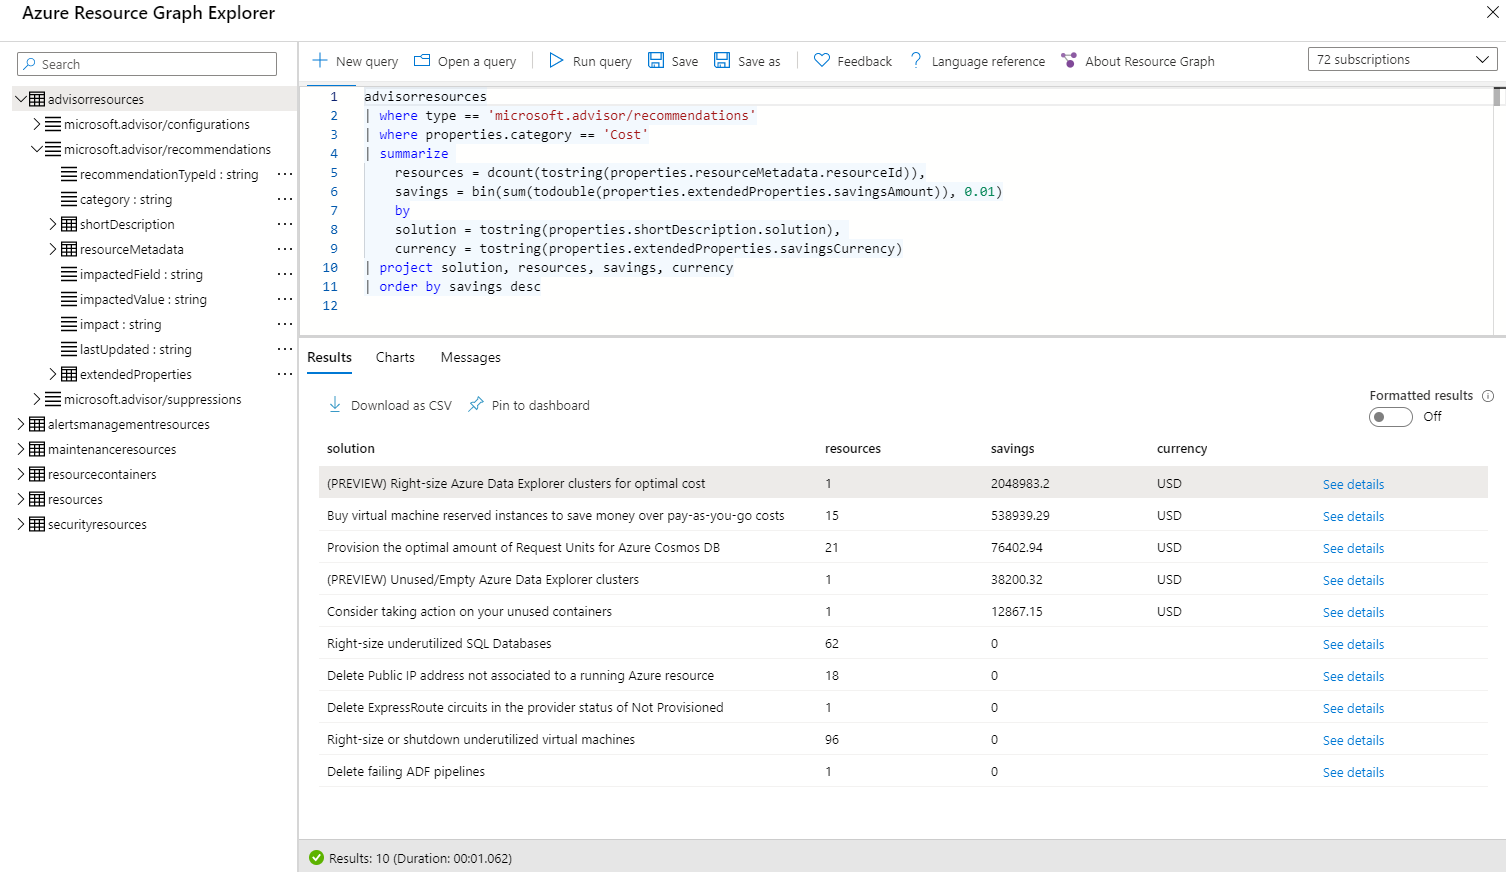Screen dimensions: 1506x872
Task: Switch to the Charts tab
Action: (395, 357)
